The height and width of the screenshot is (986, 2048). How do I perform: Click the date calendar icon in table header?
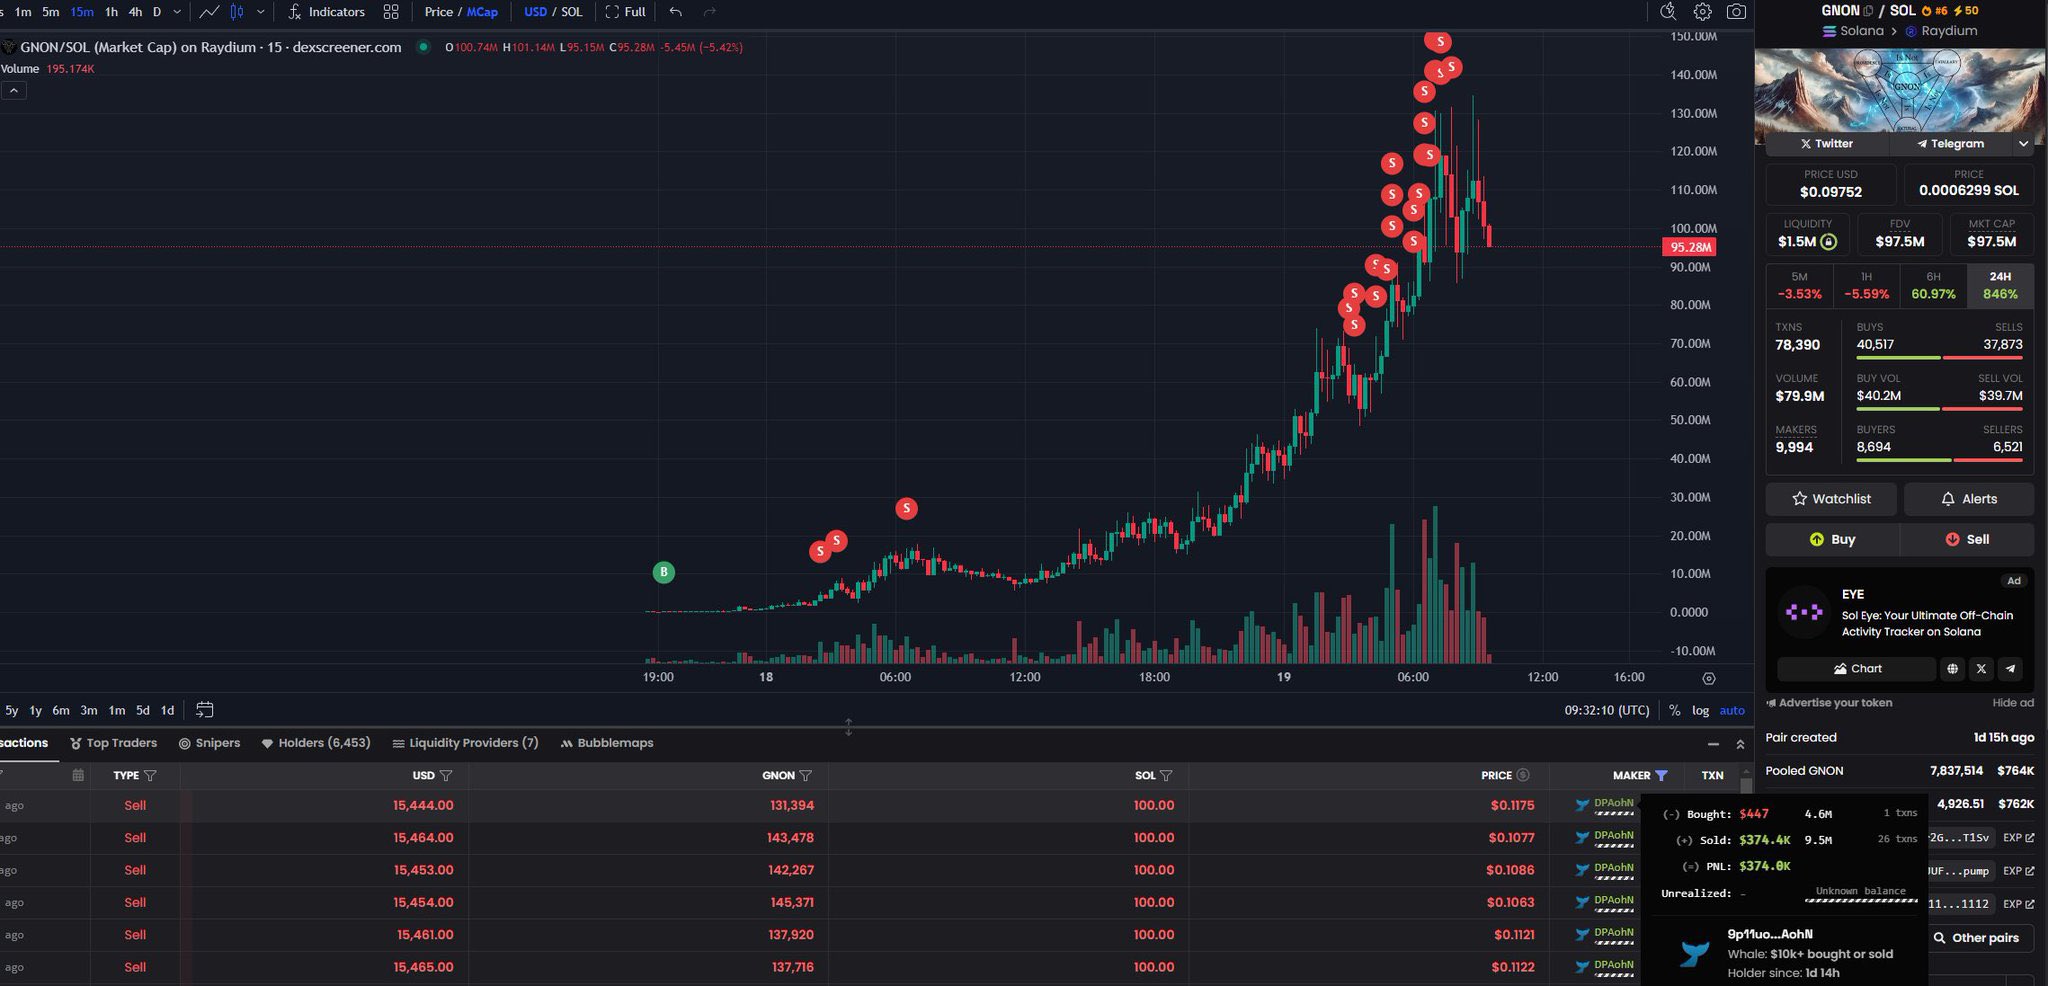(78, 775)
